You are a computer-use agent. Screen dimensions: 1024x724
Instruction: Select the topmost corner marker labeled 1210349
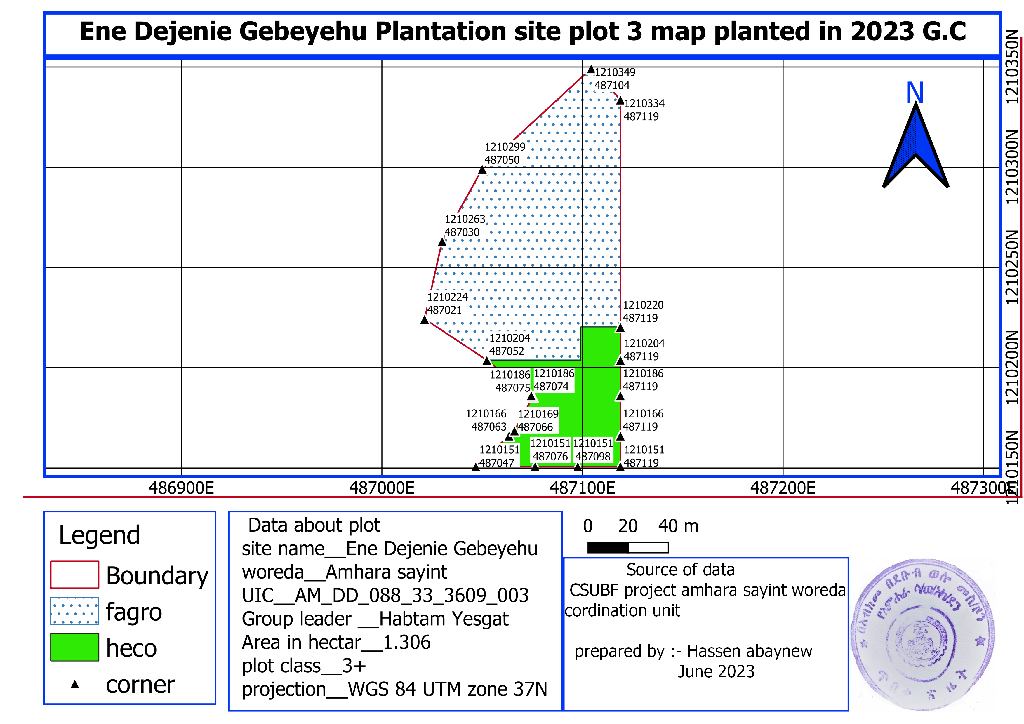coord(591,69)
